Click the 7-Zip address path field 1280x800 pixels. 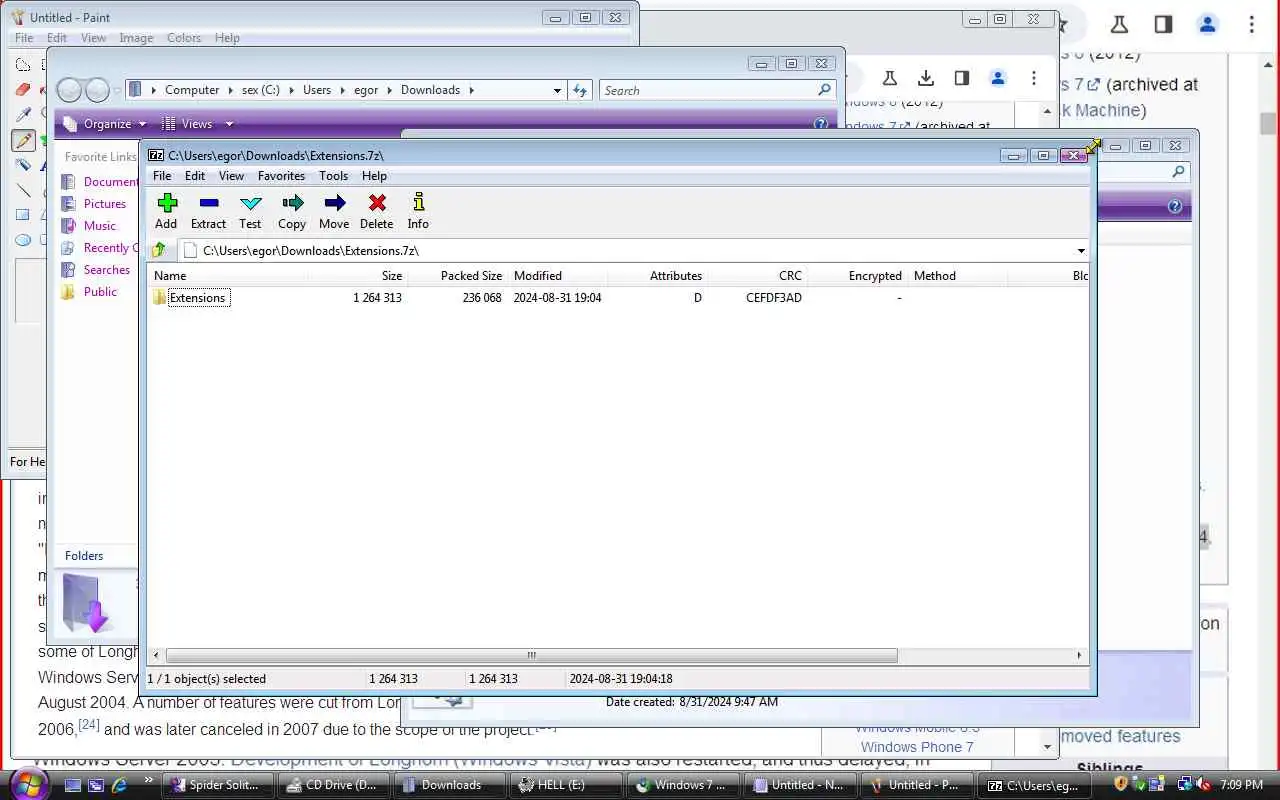pos(627,251)
